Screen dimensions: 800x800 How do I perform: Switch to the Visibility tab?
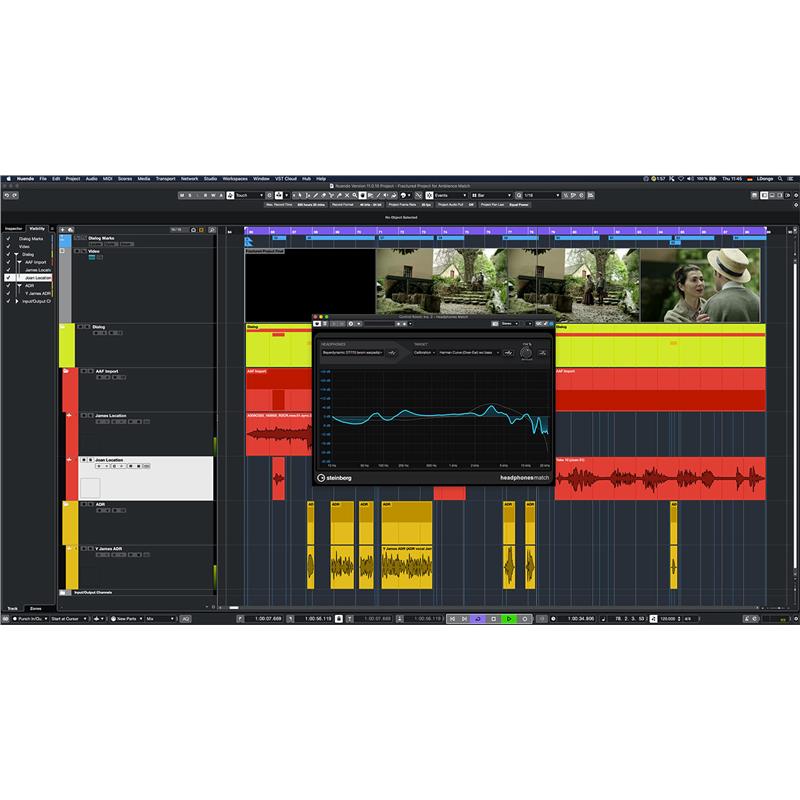(37, 229)
